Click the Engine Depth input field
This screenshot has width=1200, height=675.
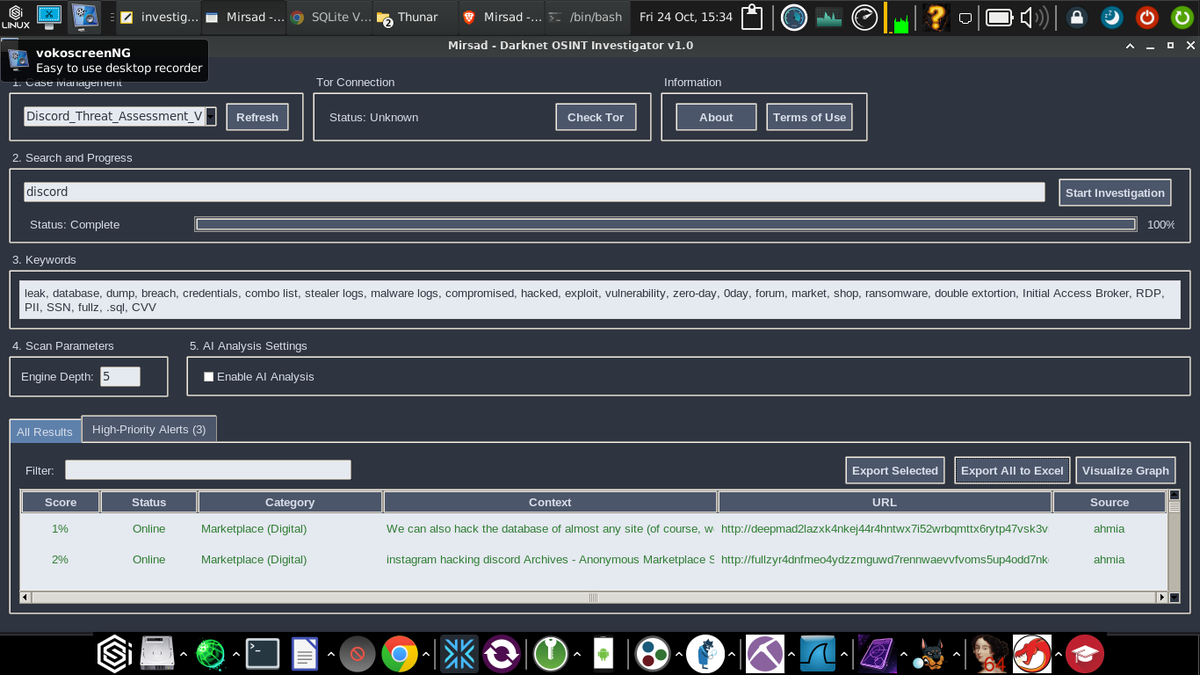tap(120, 376)
